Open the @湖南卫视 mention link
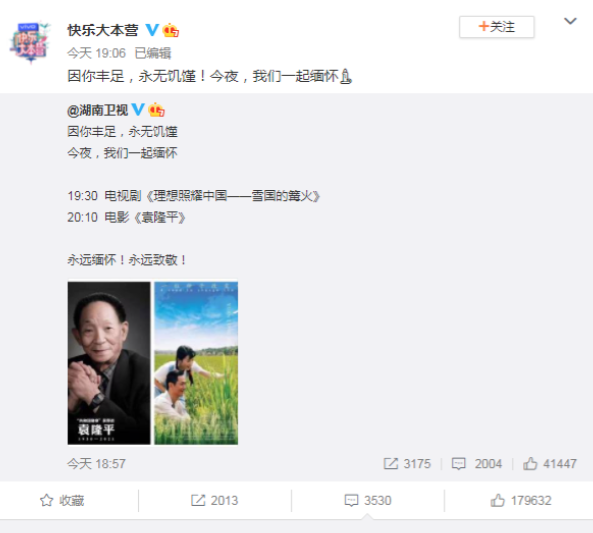This screenshot has height=533, width=593. 98,110
